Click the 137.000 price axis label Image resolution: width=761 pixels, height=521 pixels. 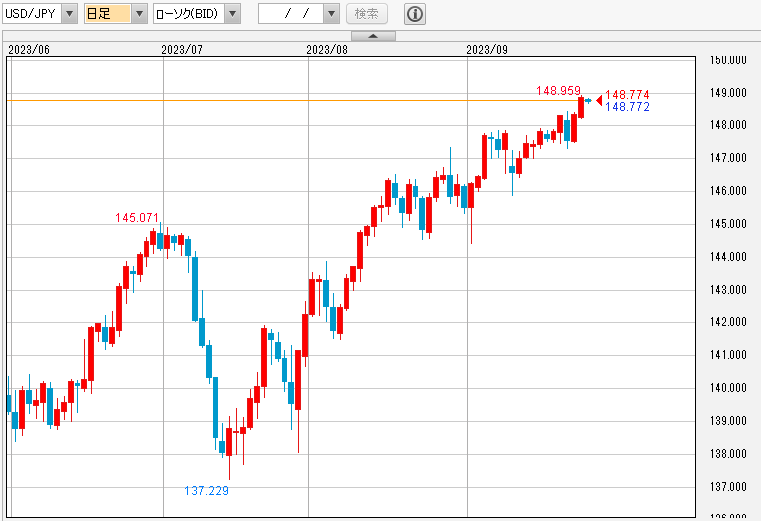point(728,487)
